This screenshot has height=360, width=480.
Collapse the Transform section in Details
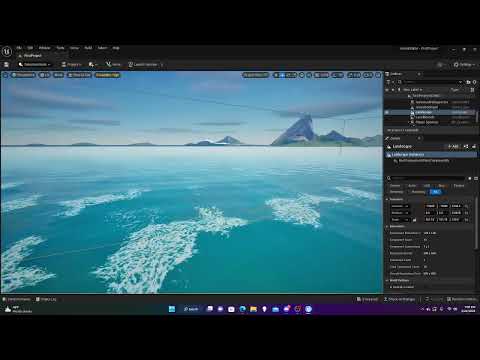[x=387, y=199]
